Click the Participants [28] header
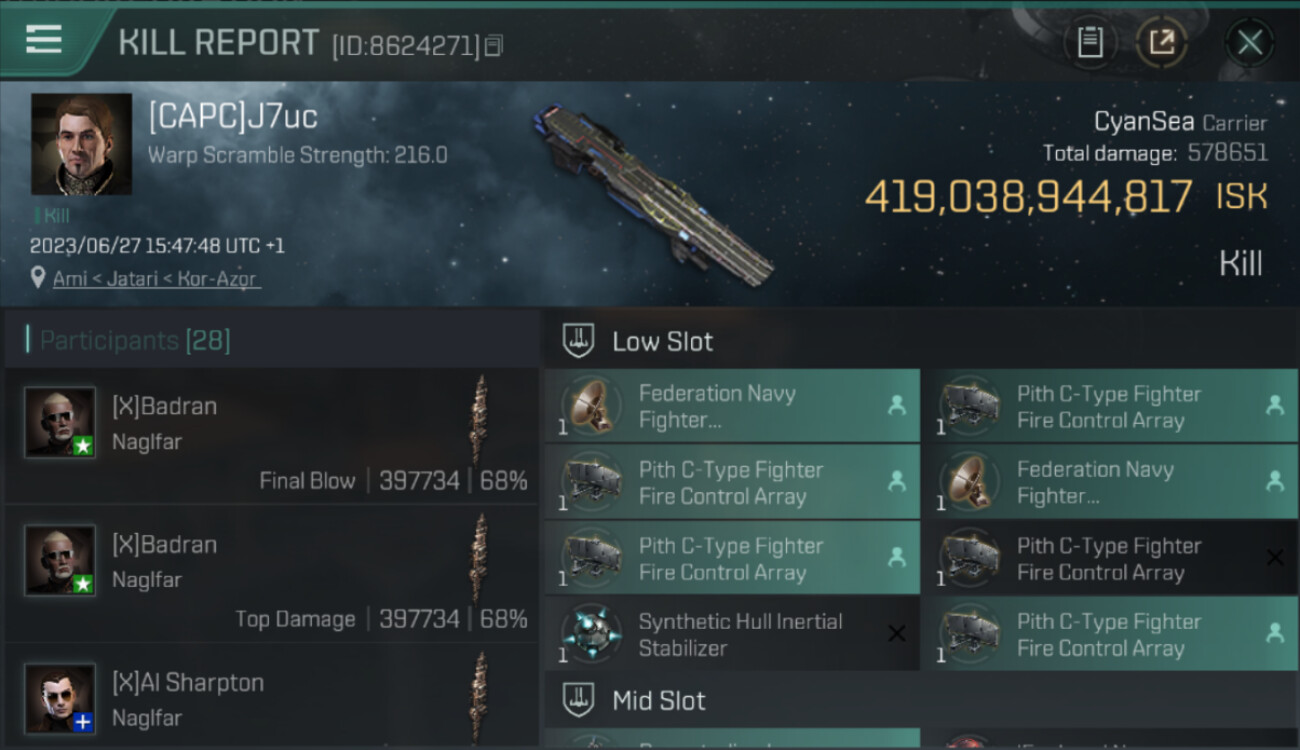 135,341
